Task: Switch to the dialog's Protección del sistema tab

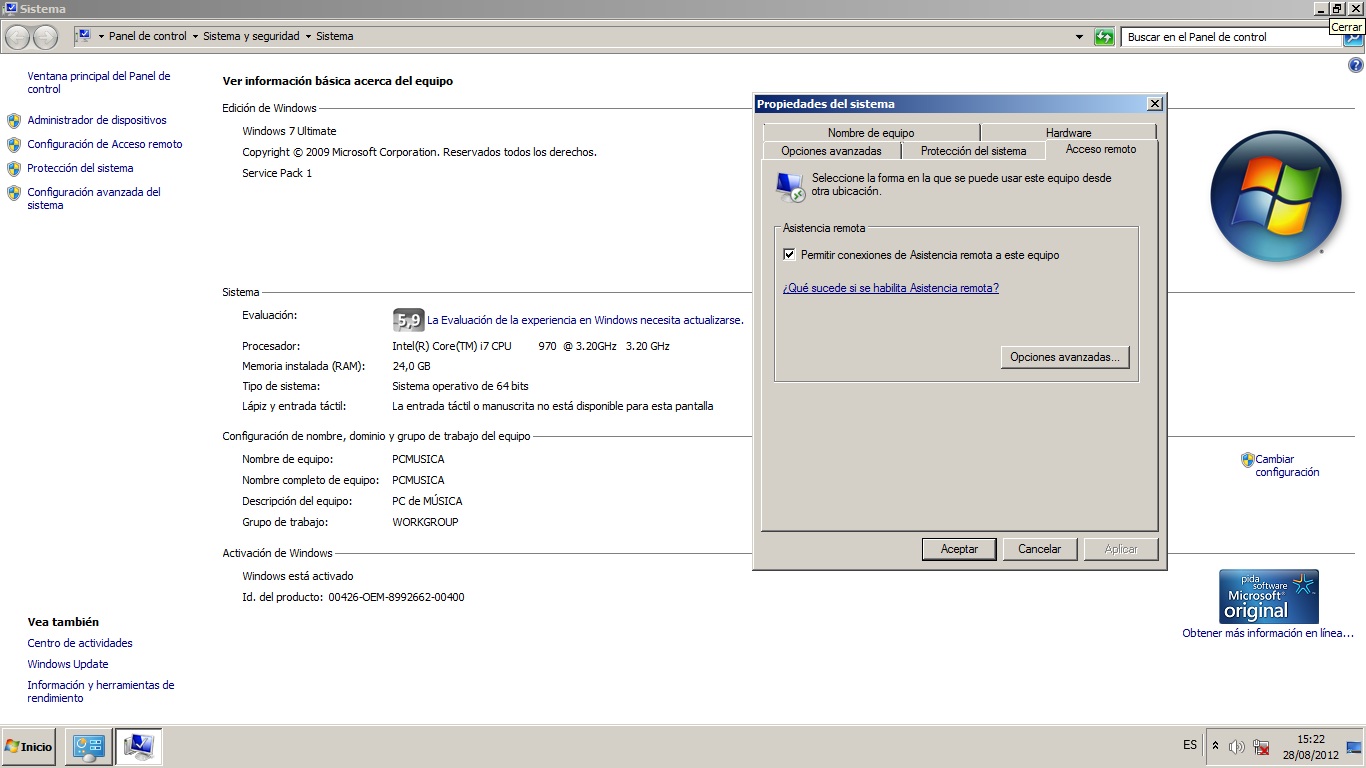Action: coord(974,151)
